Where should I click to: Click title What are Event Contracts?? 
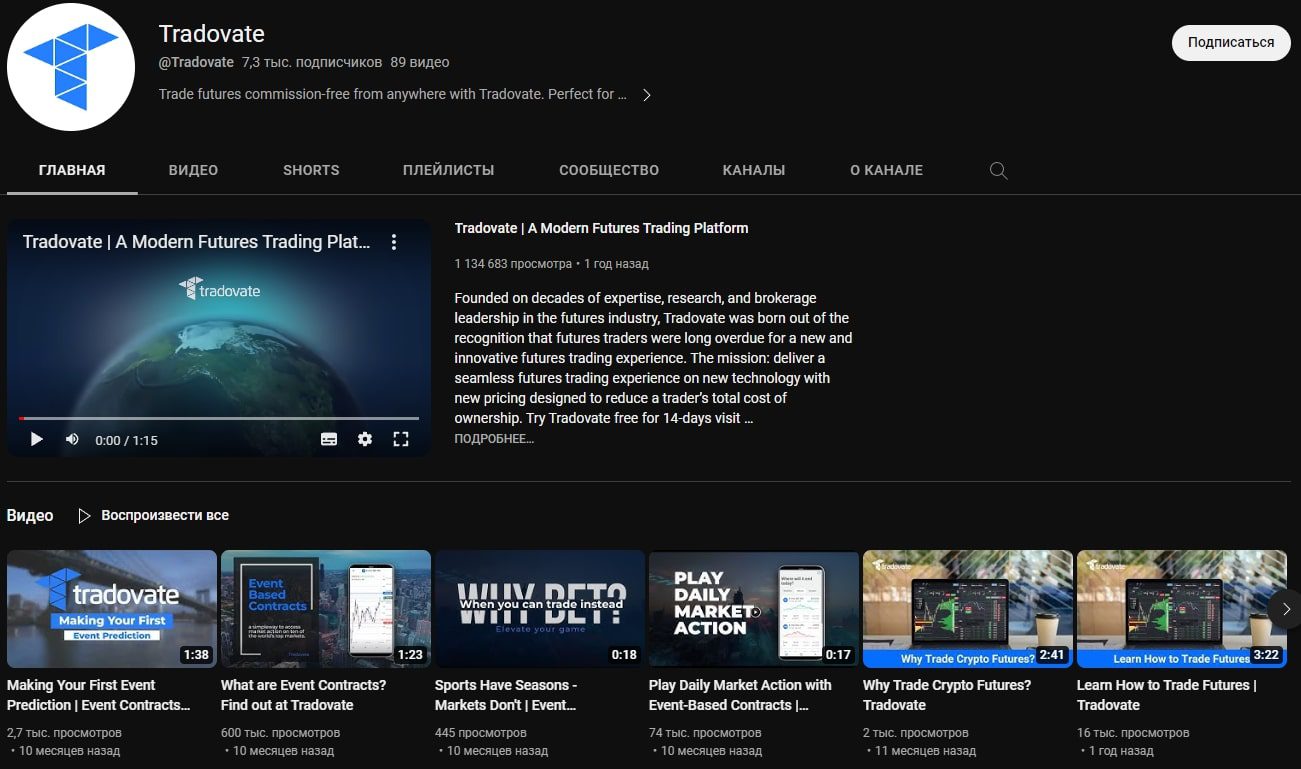304,695
